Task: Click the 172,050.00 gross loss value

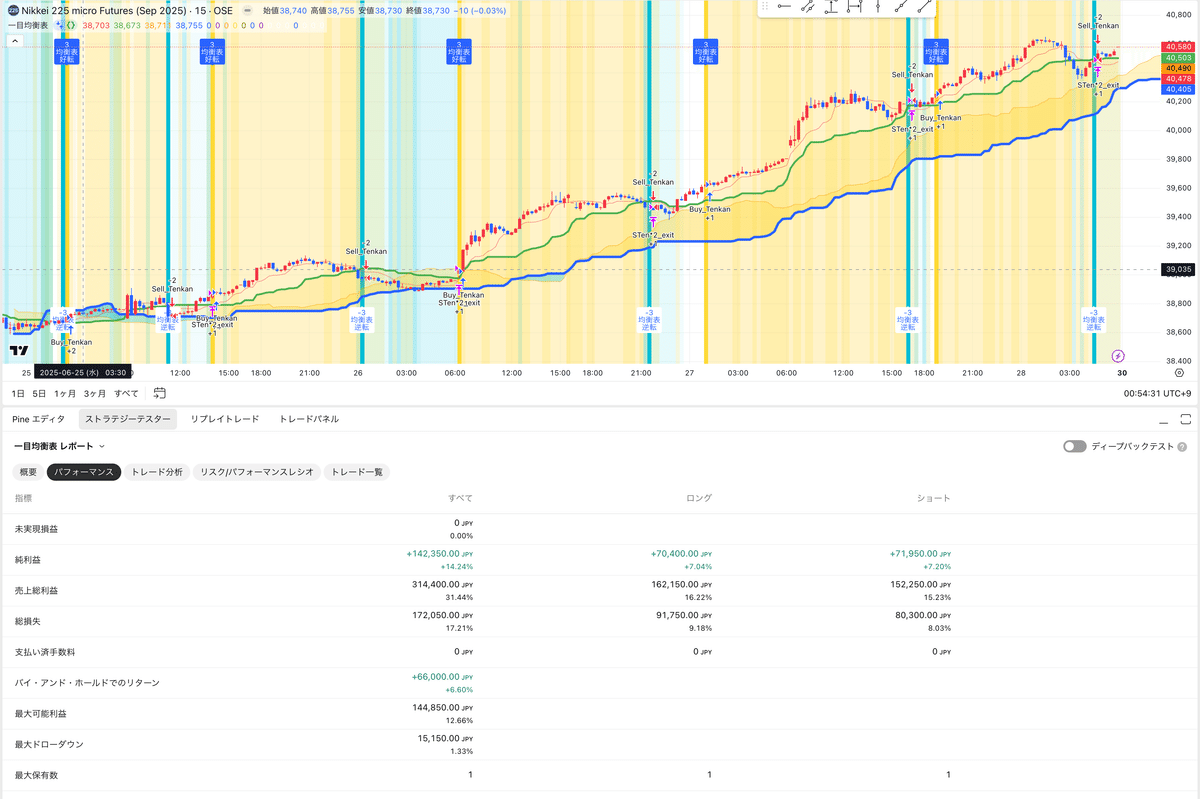Action: click(x=442, y=615)
